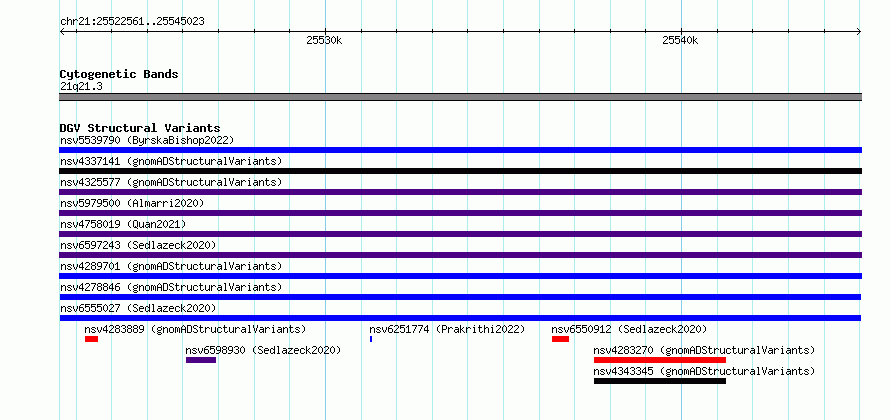890x420 pixels.
Task: Open the nsv4283270 gnomADStructuralVariants label
Action: pyautogui.click(x=704, y=350)
